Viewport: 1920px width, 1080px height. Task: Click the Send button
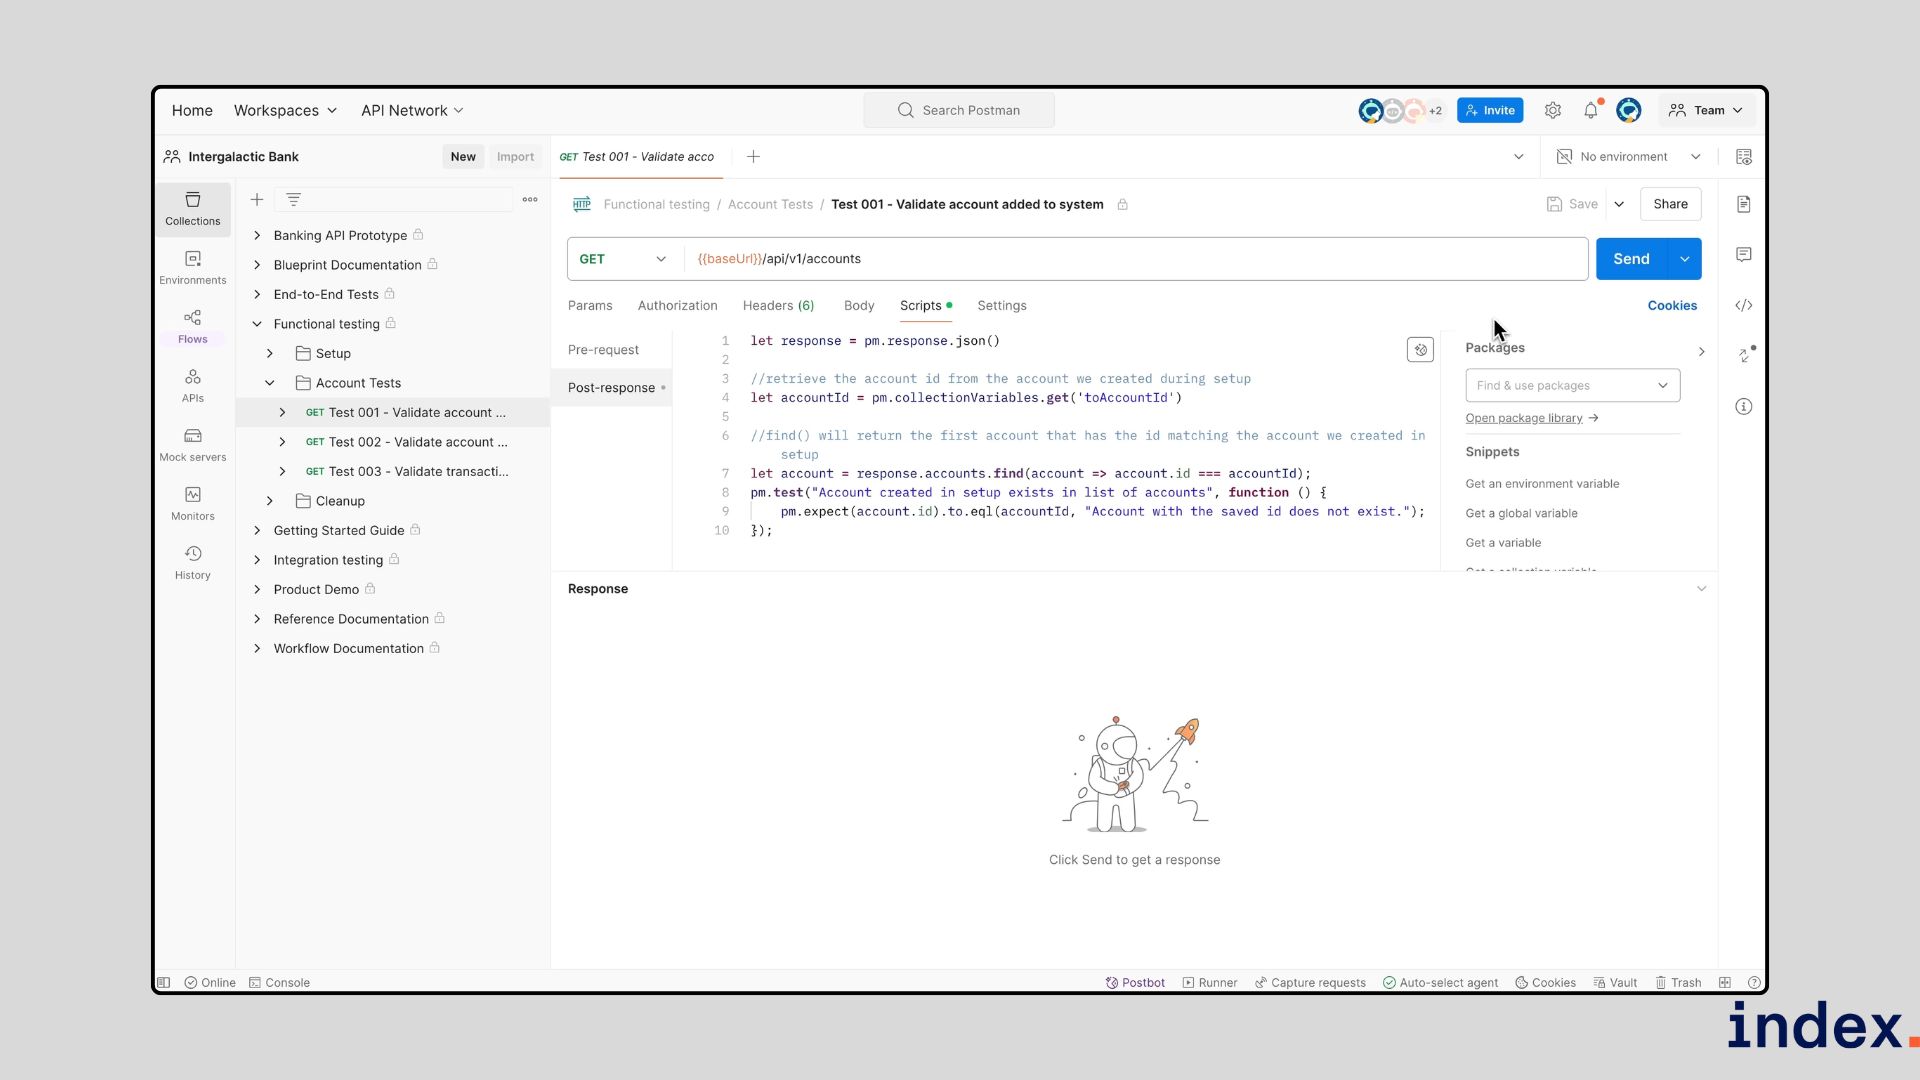click(x=1632, y=258)
